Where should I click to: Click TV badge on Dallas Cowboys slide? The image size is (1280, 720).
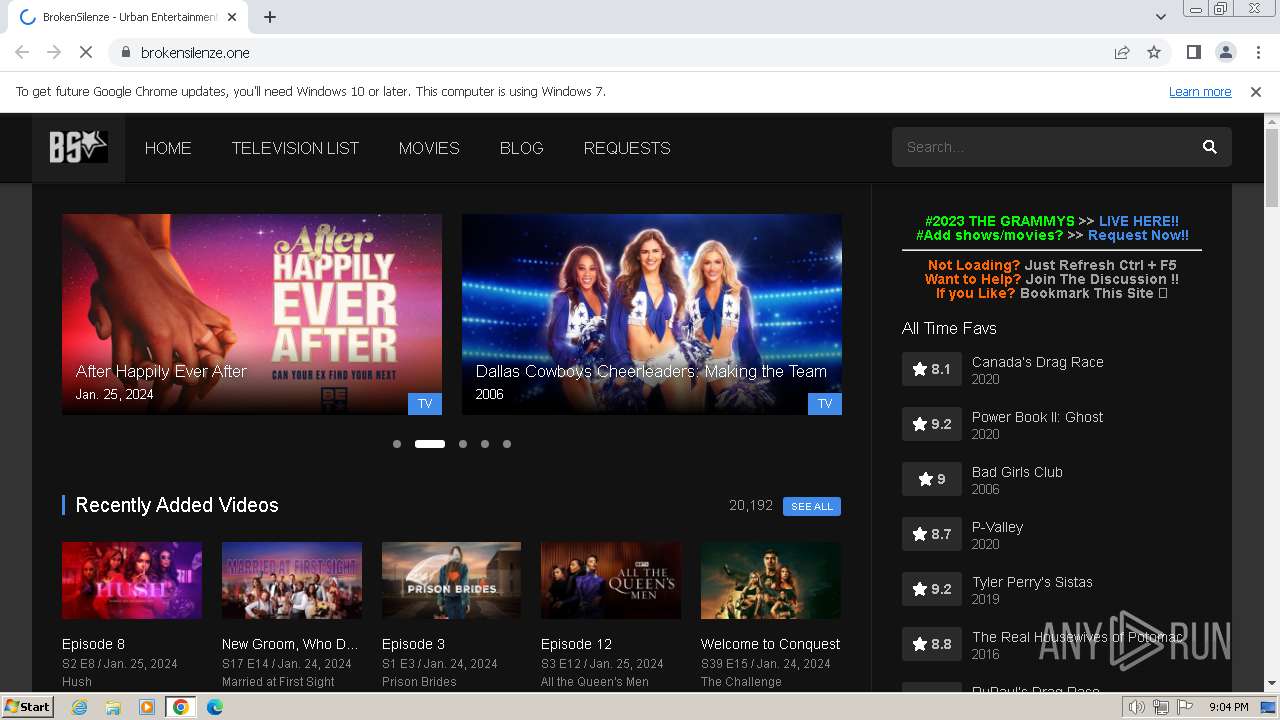click(825, 403)
